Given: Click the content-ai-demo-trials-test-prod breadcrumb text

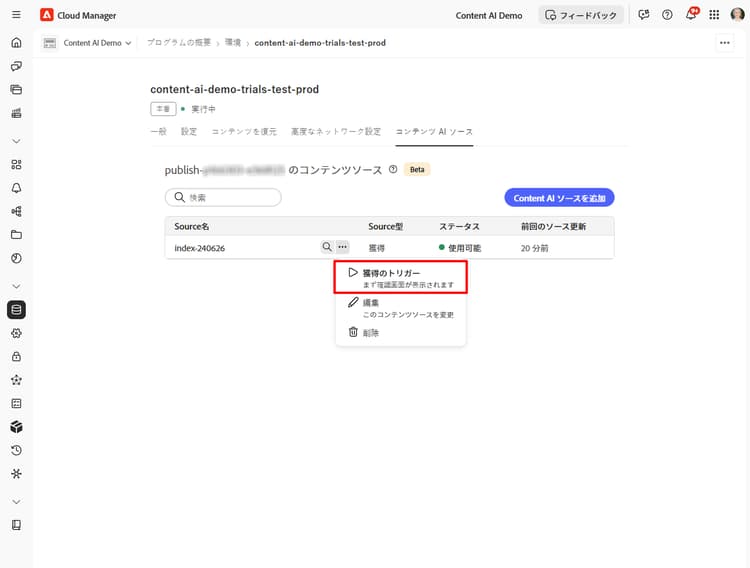Looking at the screenshot, I should point(320,43).
